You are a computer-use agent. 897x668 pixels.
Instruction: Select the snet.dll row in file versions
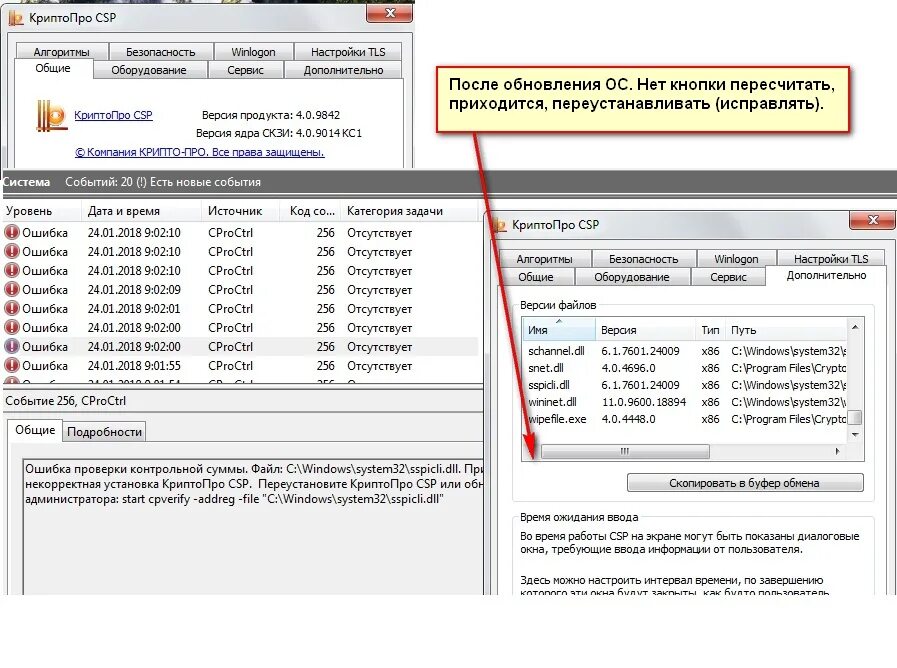pos(685,368)
